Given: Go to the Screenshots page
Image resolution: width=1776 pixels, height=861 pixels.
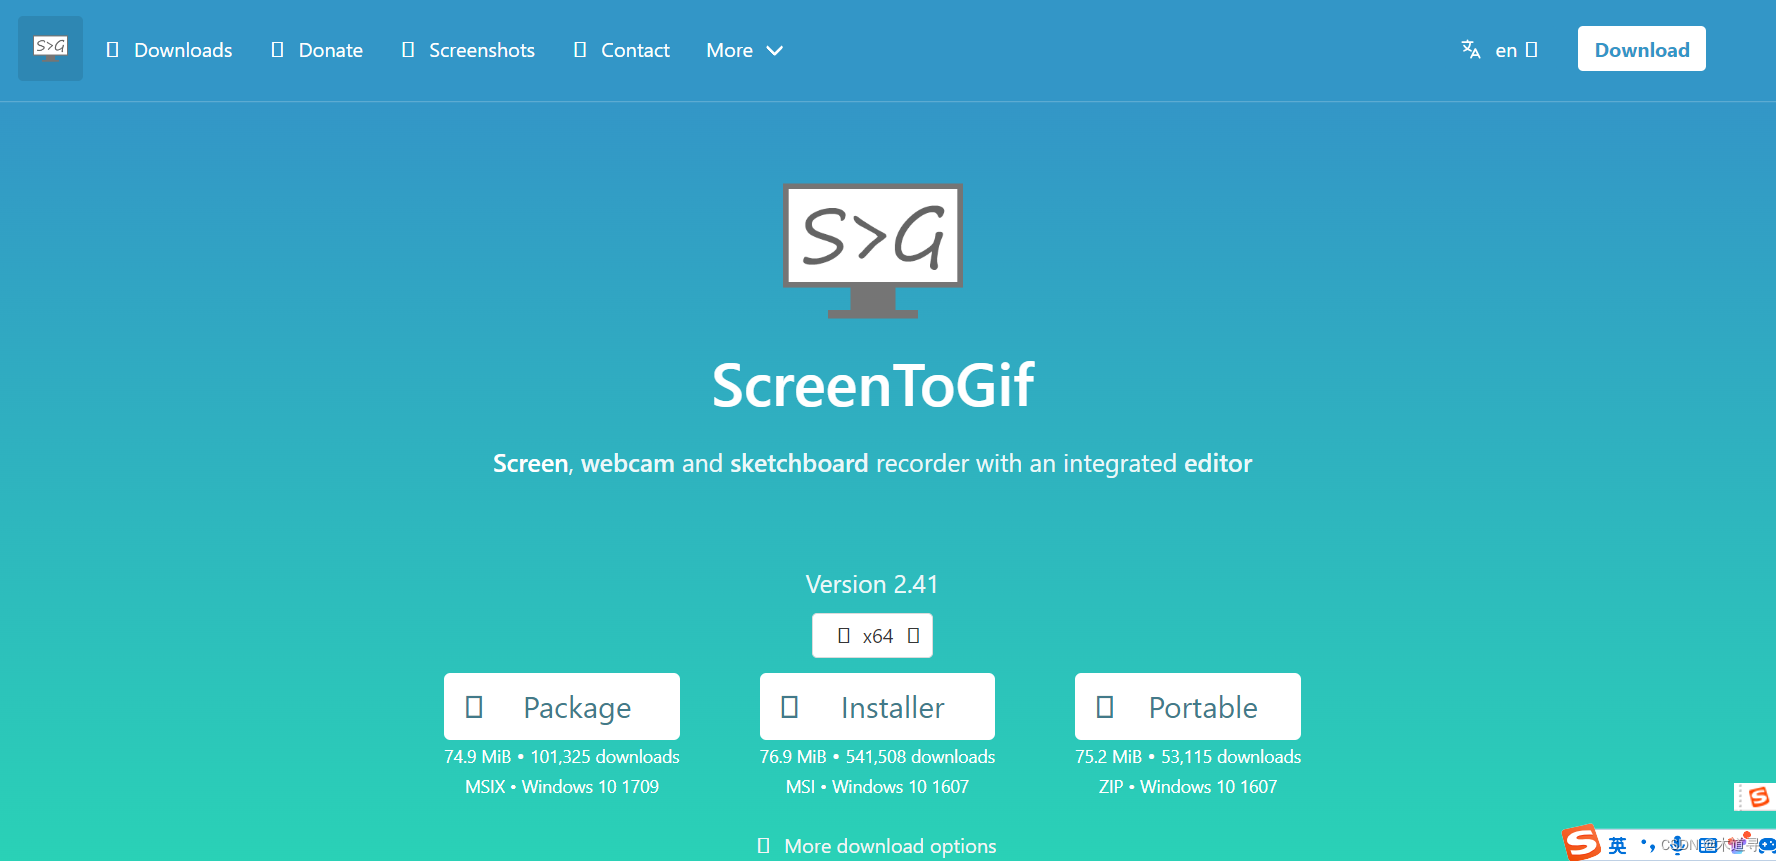Looking at the screenshot, I should pyautogui.click(x=468, y=50).
